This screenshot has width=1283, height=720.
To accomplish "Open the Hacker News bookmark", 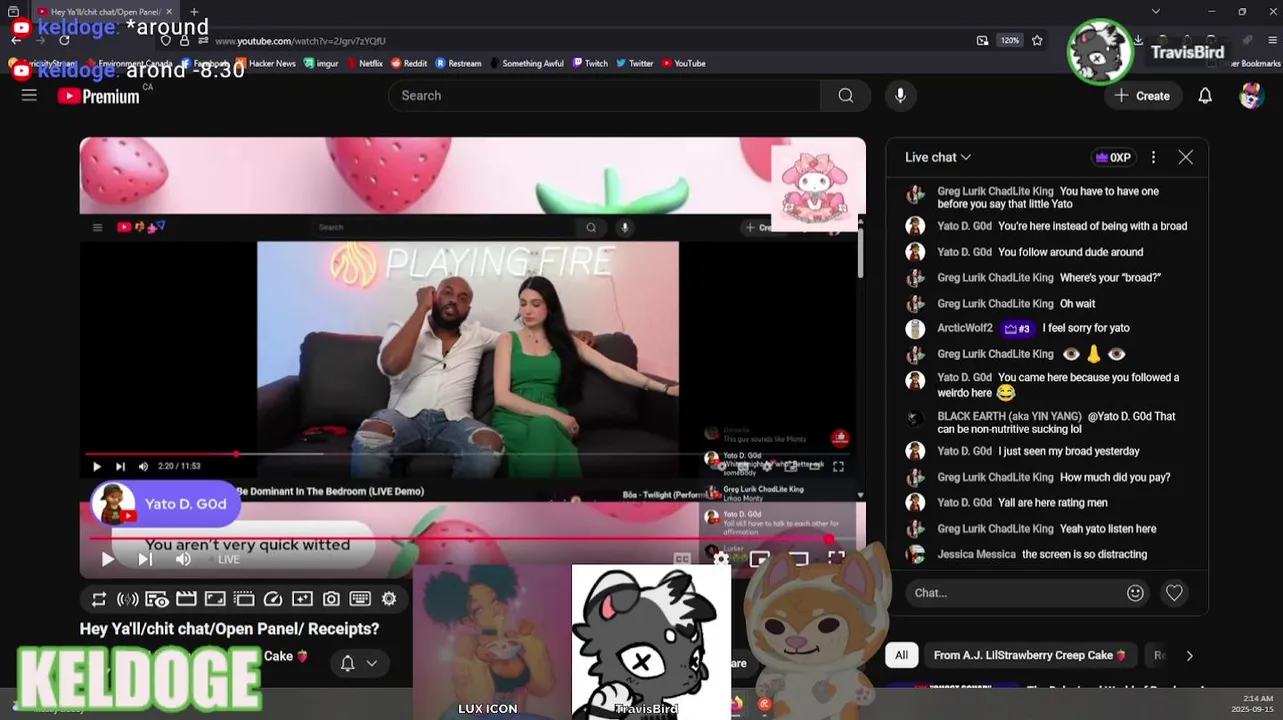I will [265, 63].
